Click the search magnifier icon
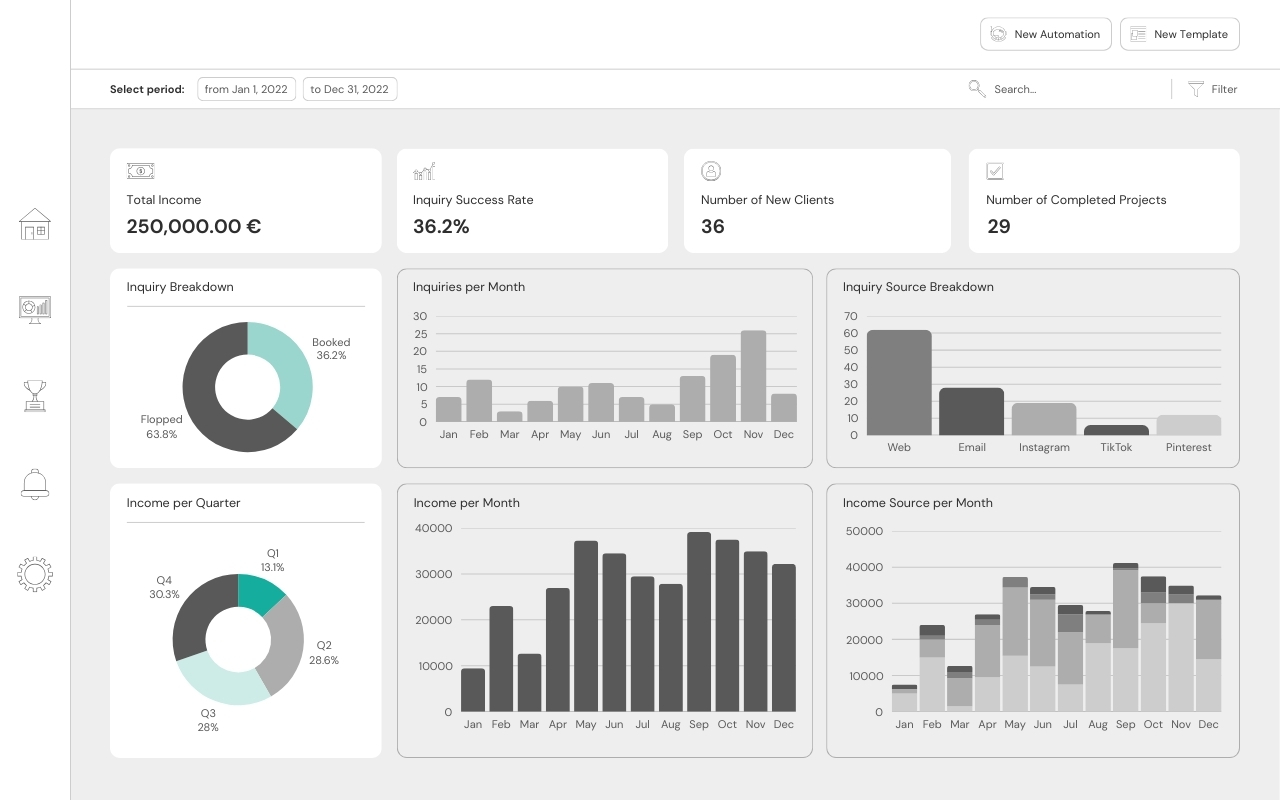This screenshot has width=1280, height=800. pyautogui.click(x=977, y=89)
